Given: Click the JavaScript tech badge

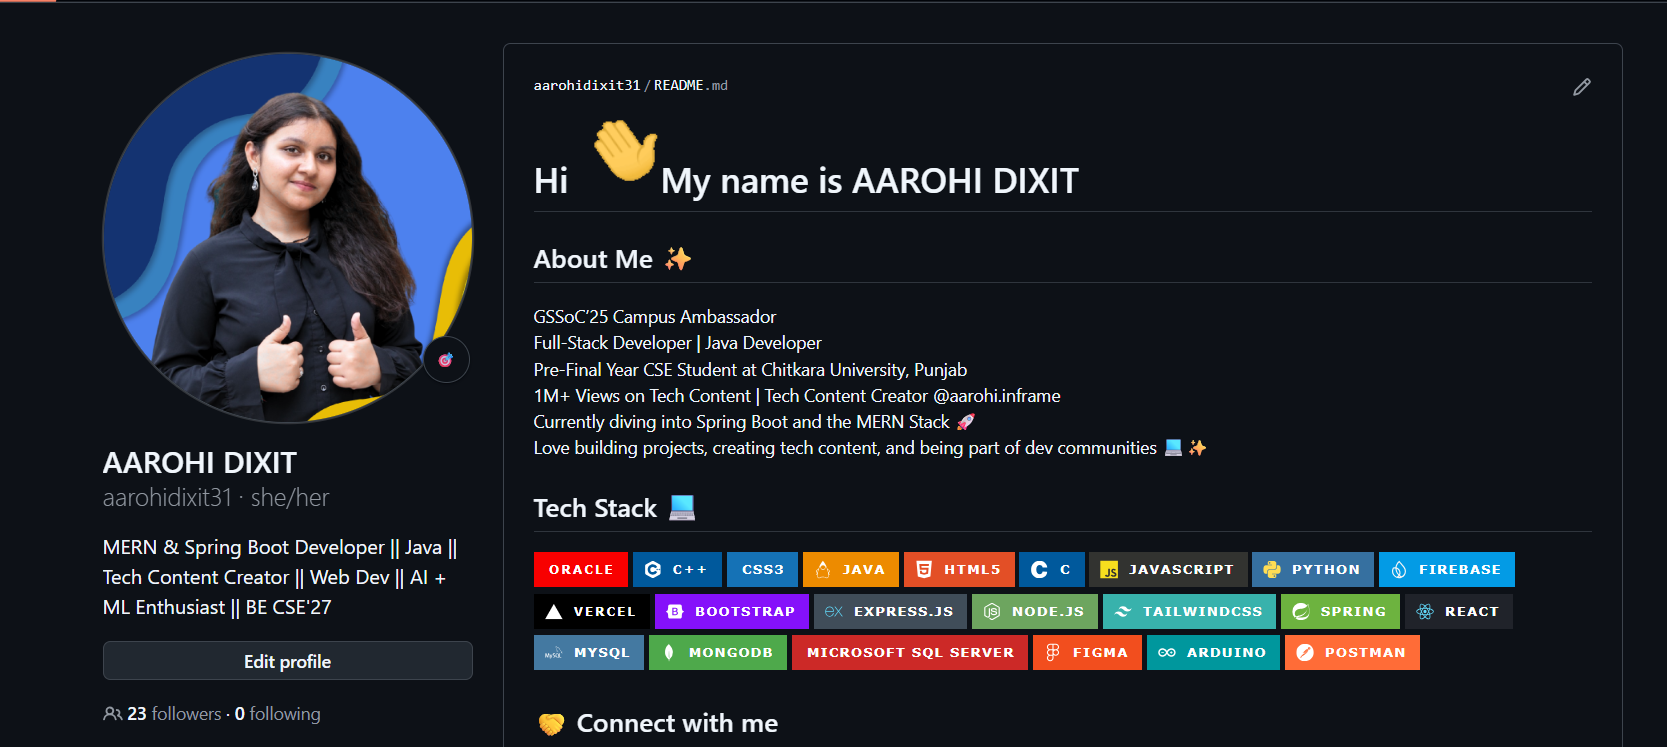Looking at the screenshot, I should click(1168, 569).
